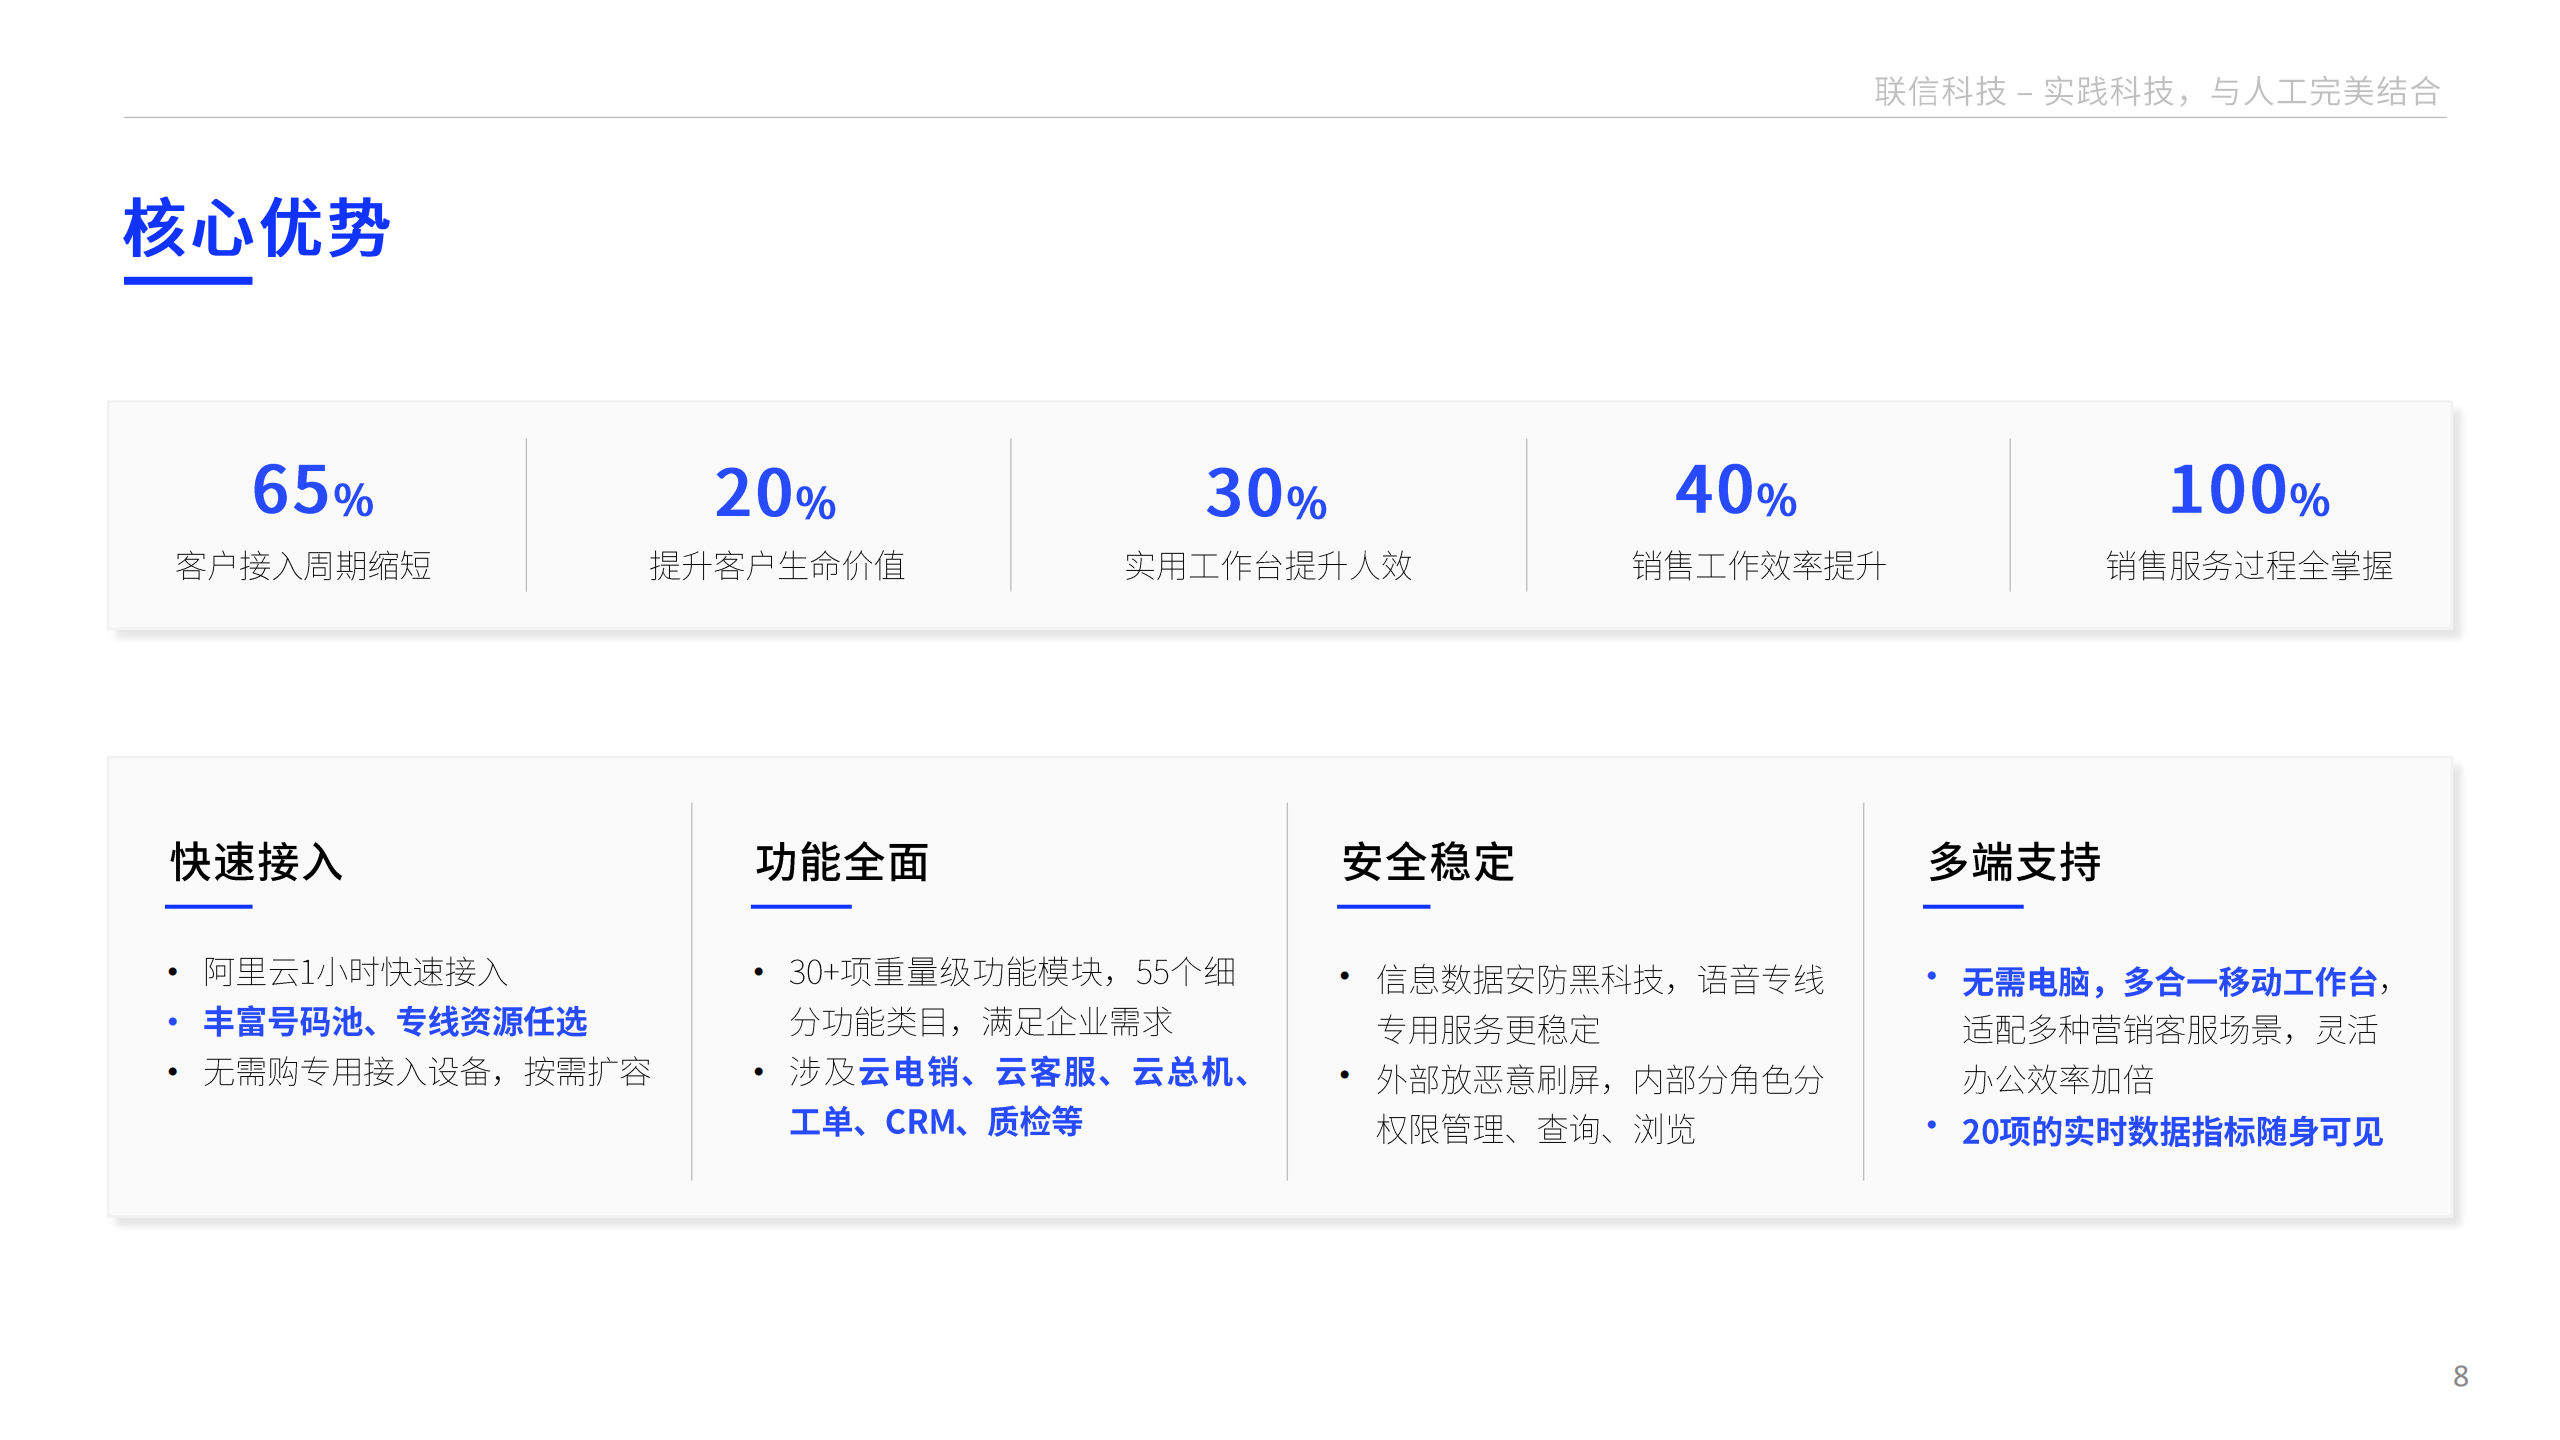Click the 多端支持 section heading
Screen dimensions: 2560x1440
(2014, 862)
